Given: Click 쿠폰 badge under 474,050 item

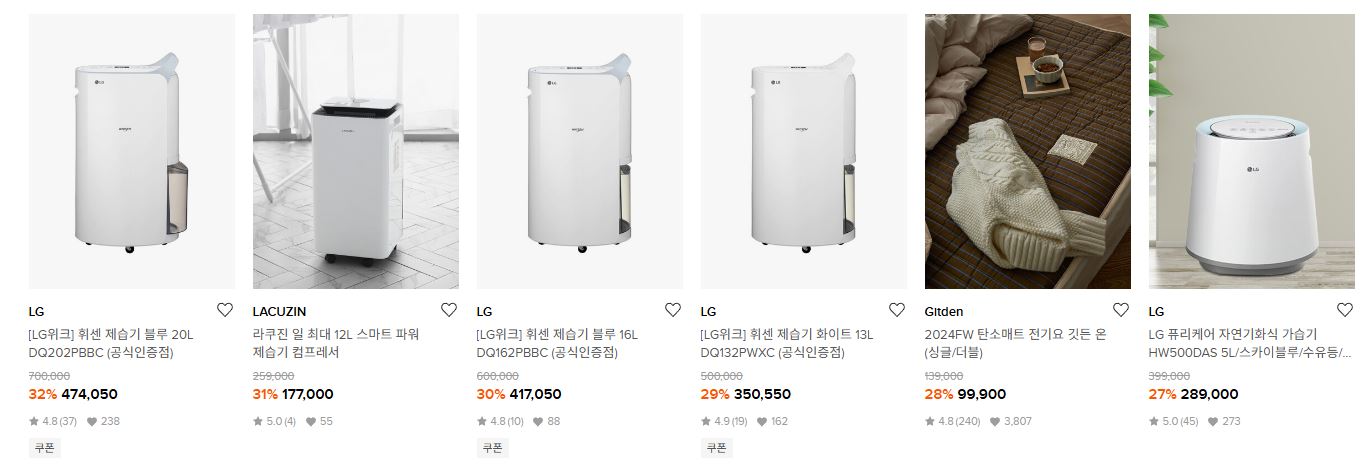Looking at the screenshot, I should coord(44,448).
